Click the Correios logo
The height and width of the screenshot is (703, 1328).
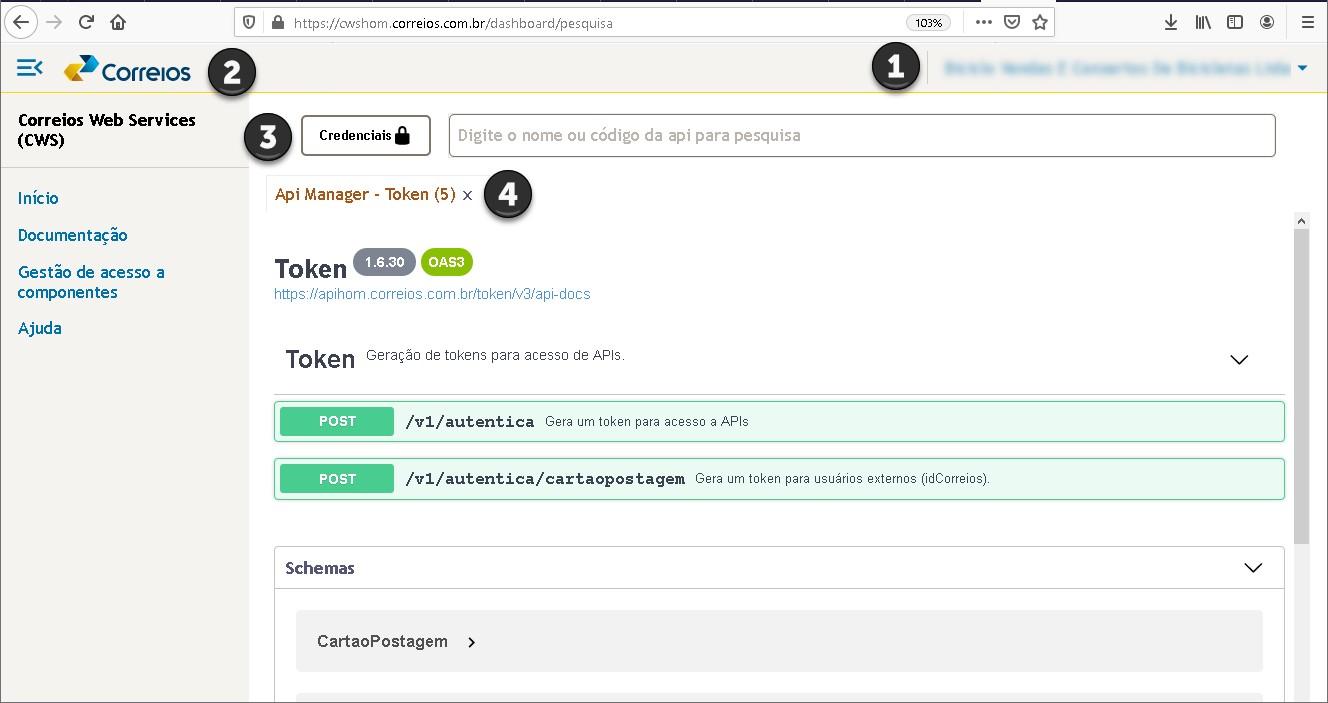pos(127,69)
